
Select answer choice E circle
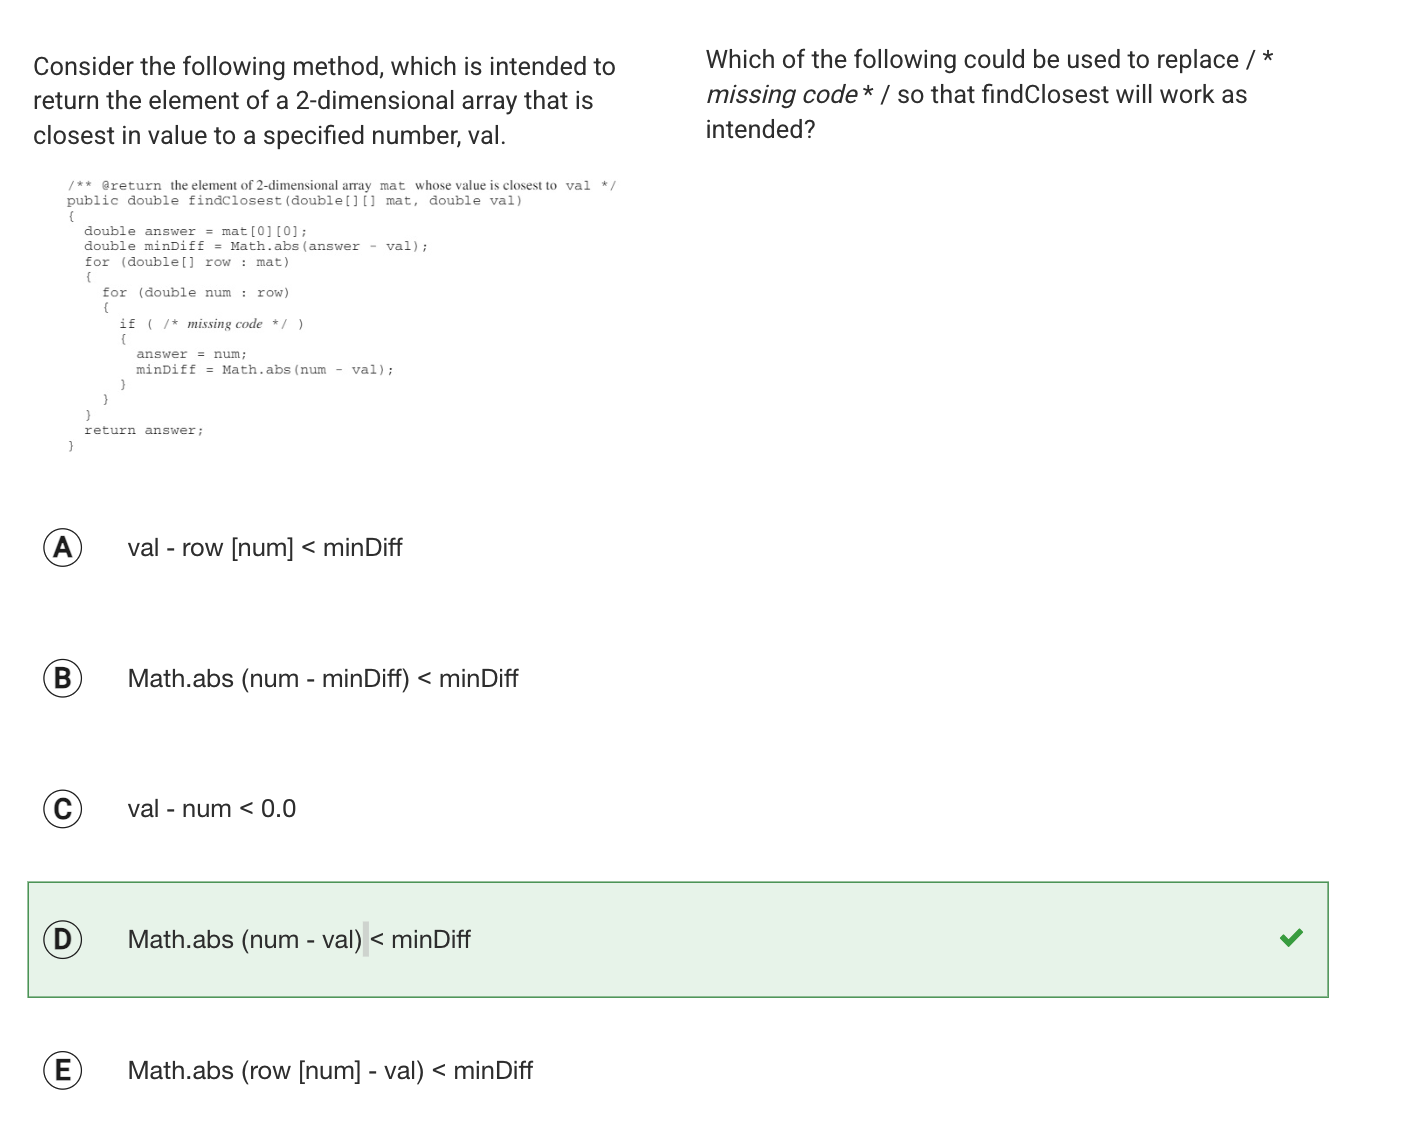63,1070
